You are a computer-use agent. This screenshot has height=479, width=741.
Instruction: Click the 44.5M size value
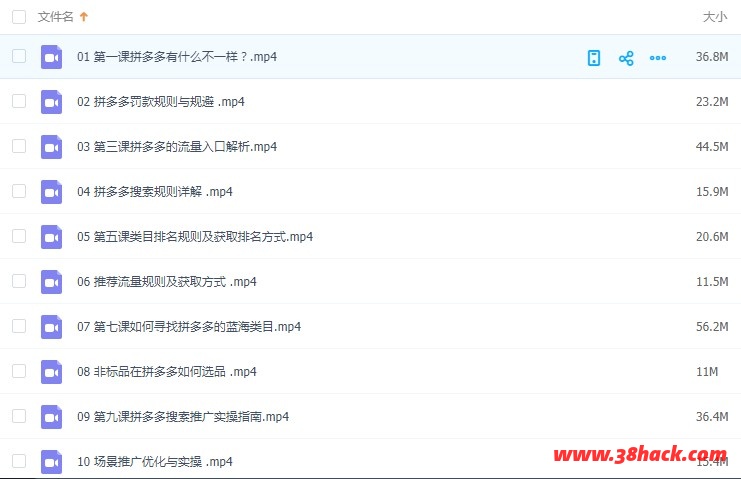tap(712, 146)
